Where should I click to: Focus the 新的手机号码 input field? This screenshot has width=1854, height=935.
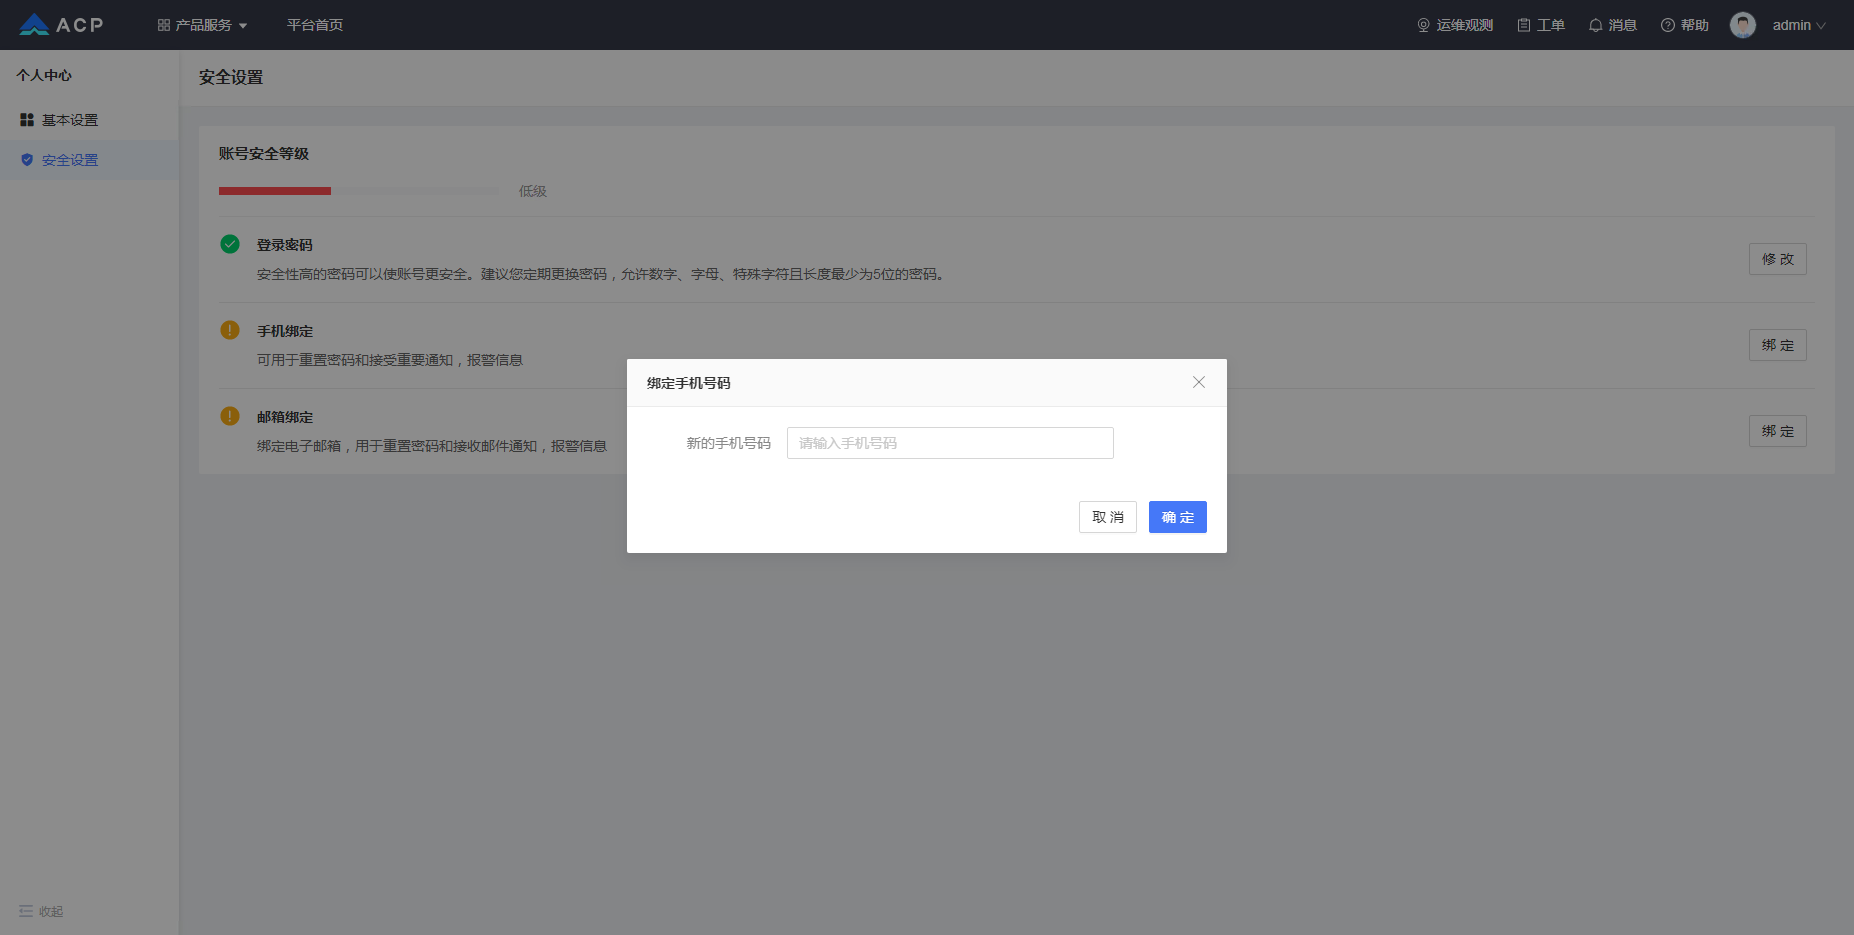tap(950, 443)
